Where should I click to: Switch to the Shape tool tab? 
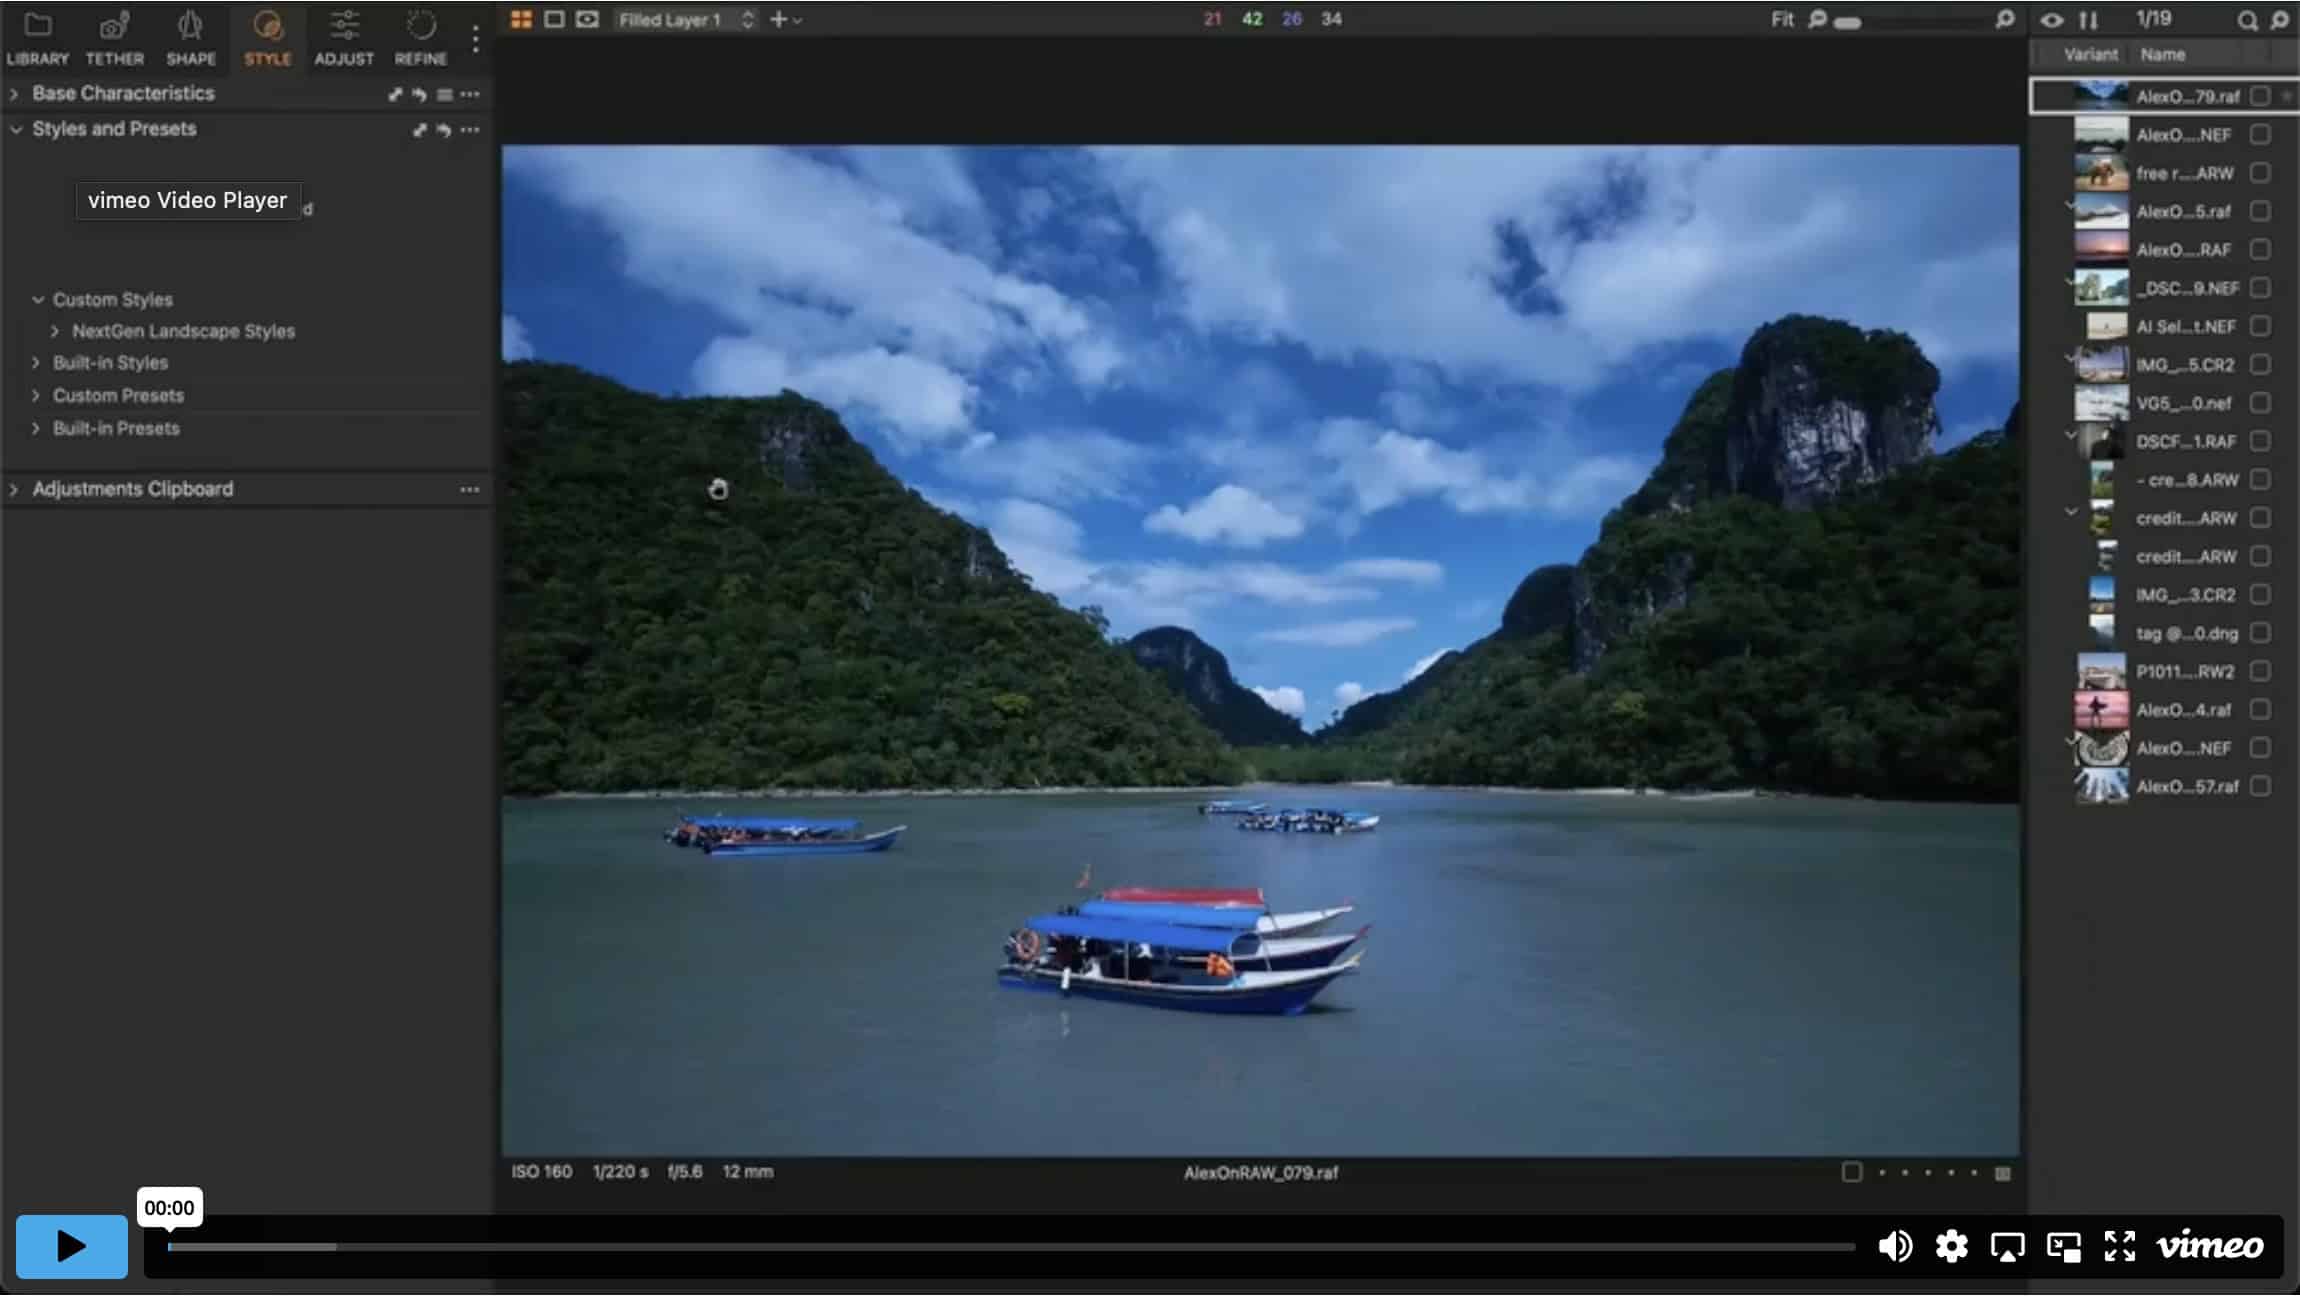191,38
